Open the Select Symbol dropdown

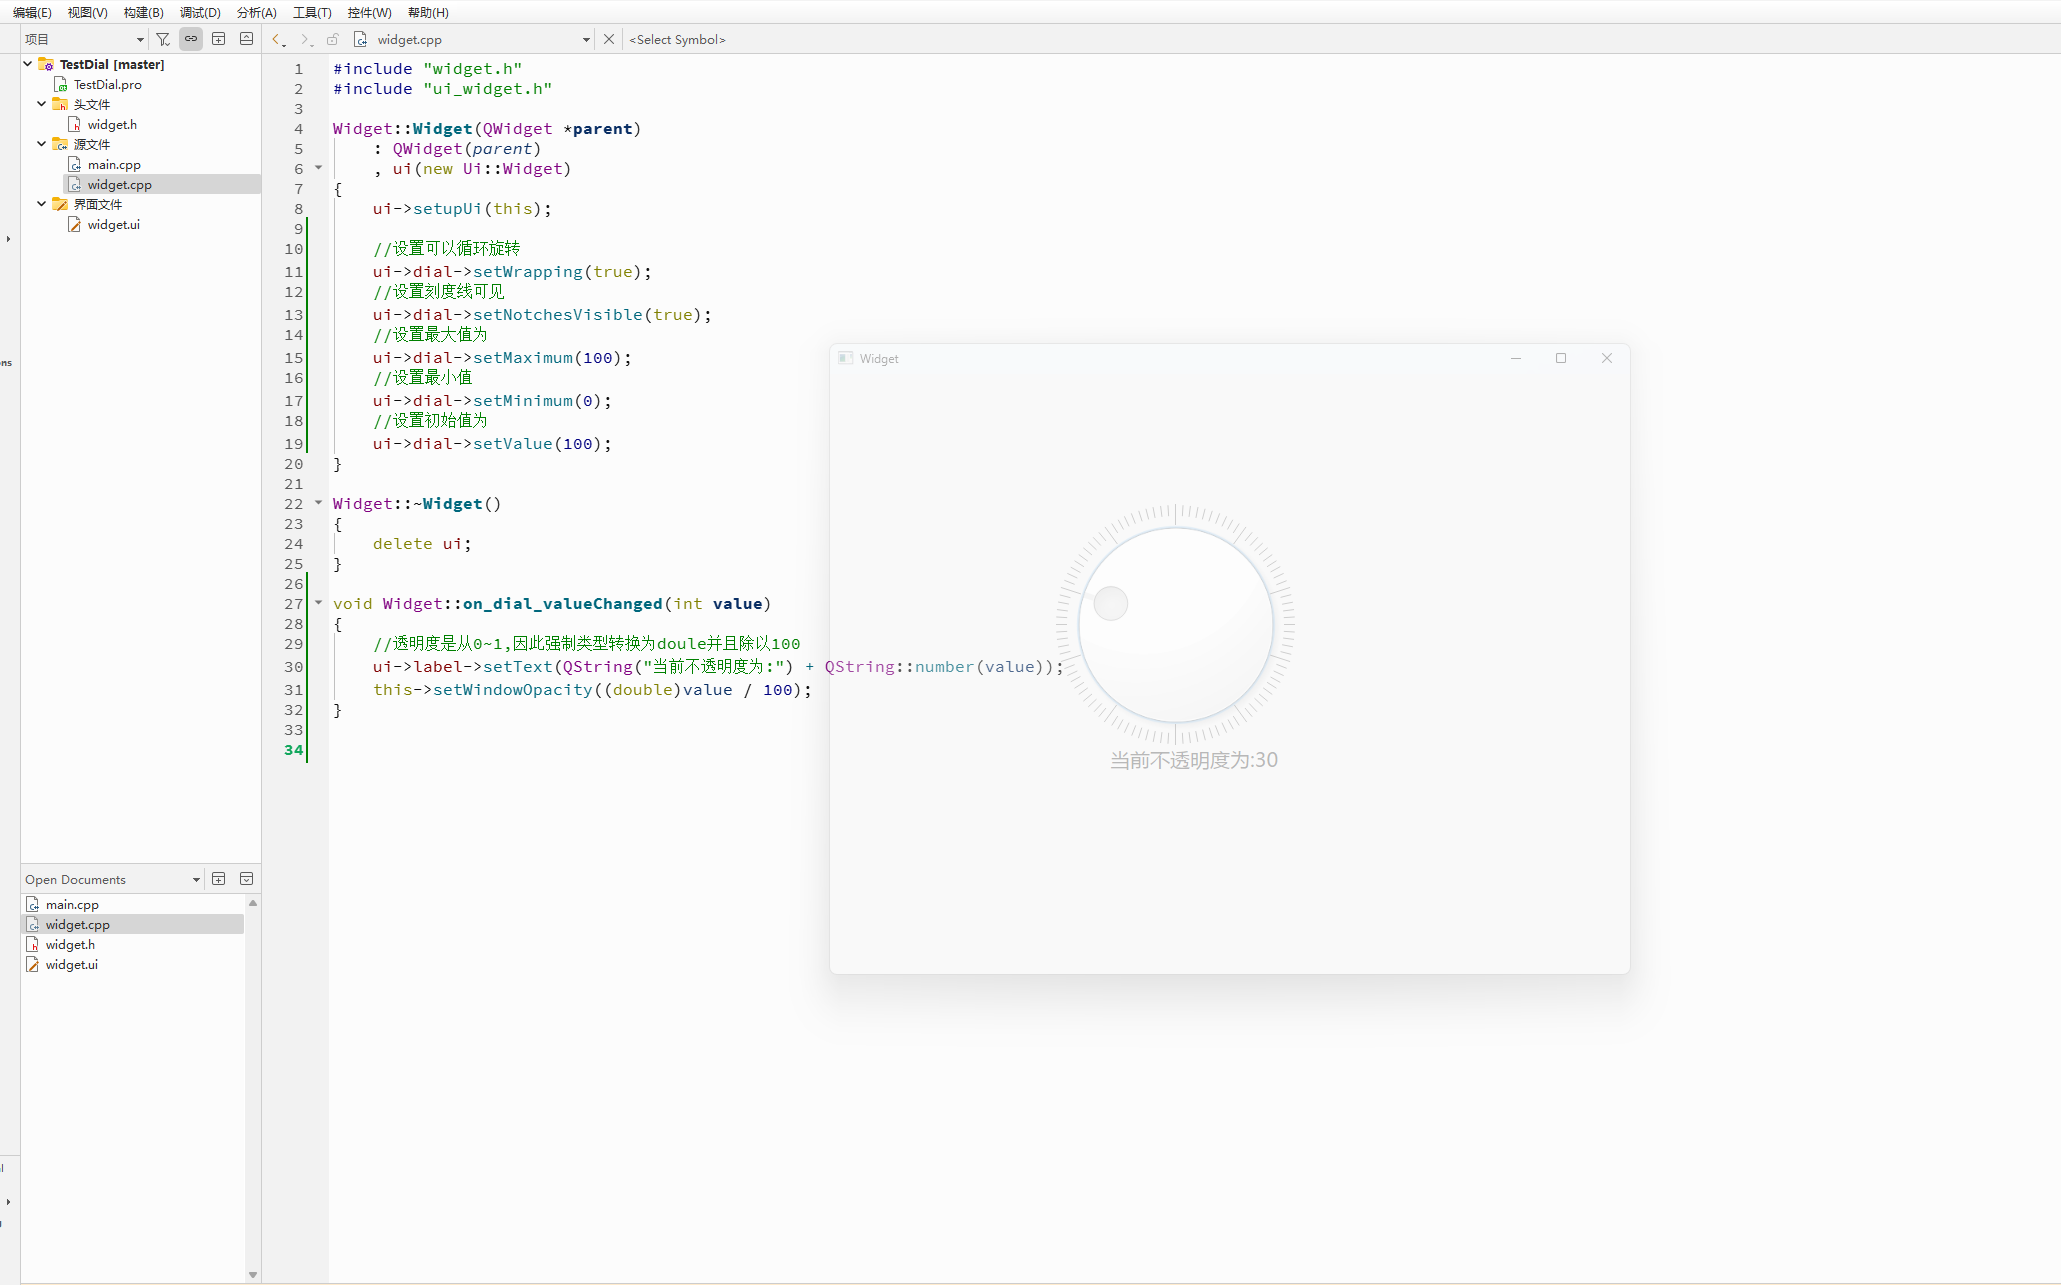coord(677,40)
